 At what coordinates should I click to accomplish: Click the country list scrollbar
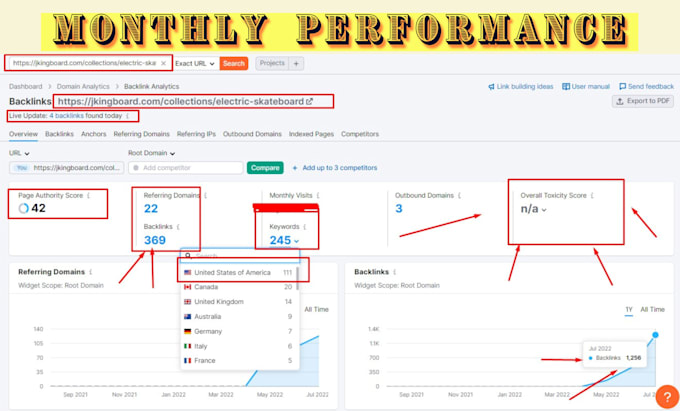298,278
